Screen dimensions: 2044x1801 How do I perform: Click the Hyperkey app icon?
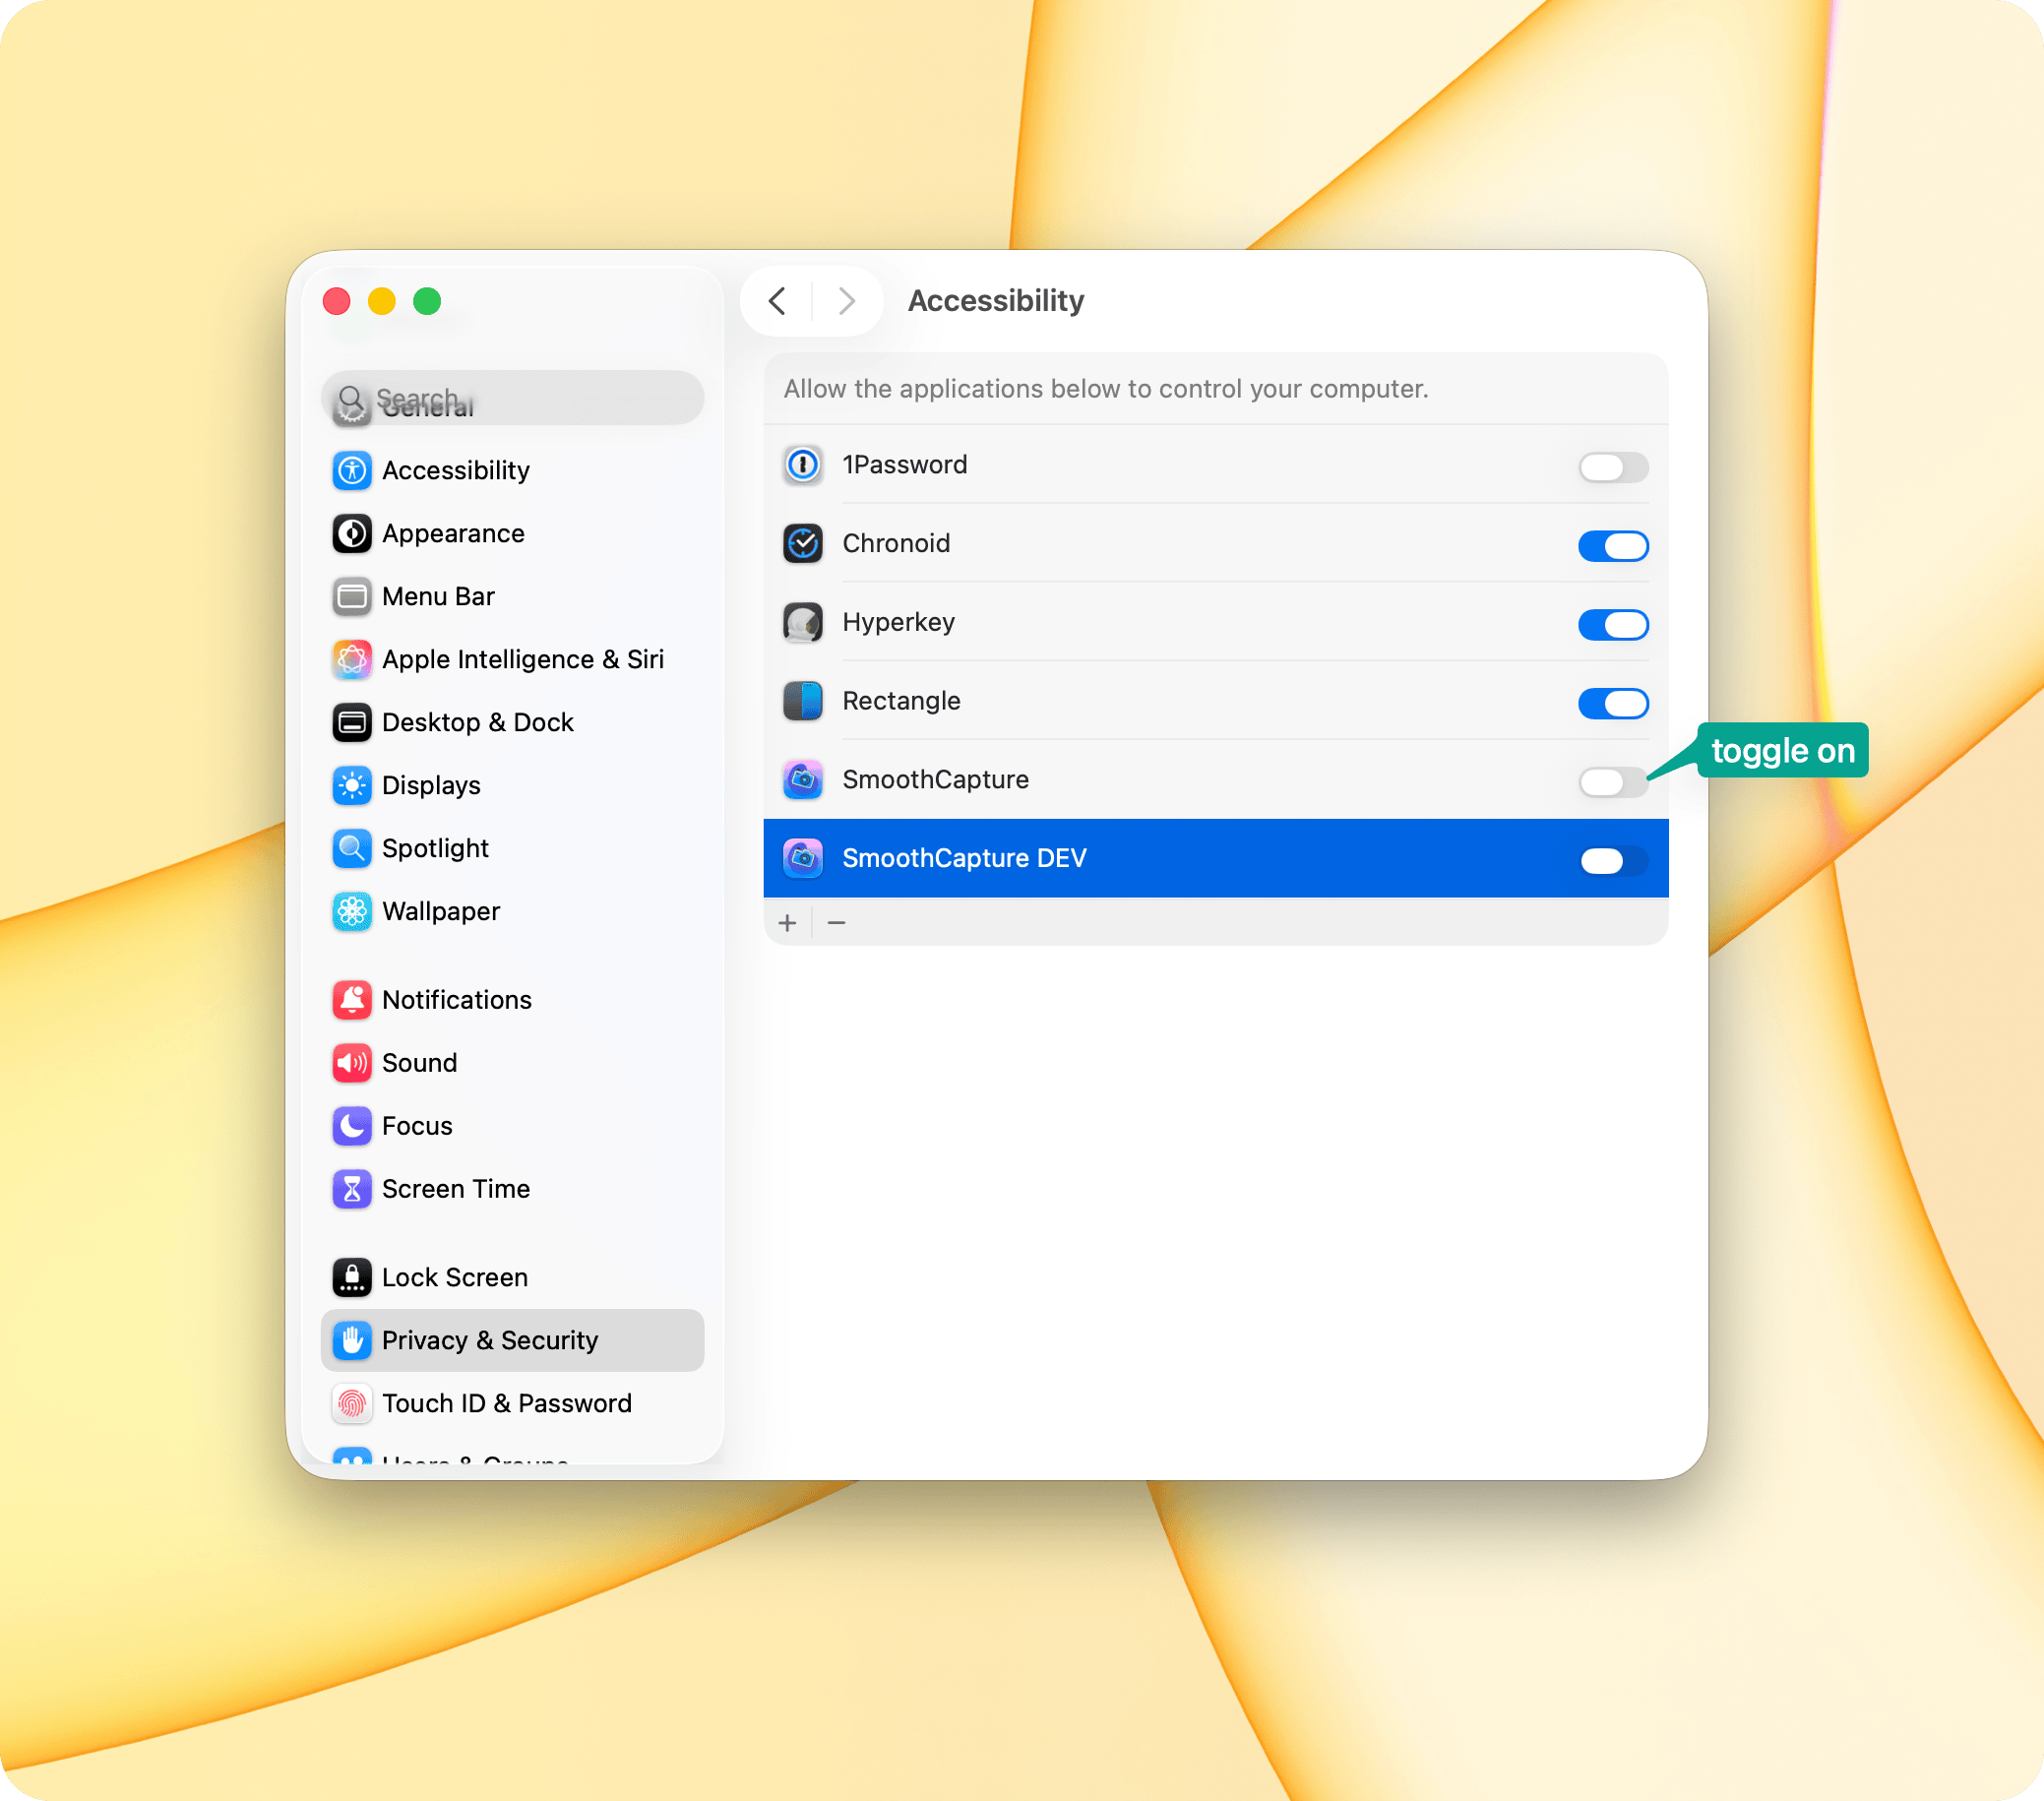coord(803,622)
